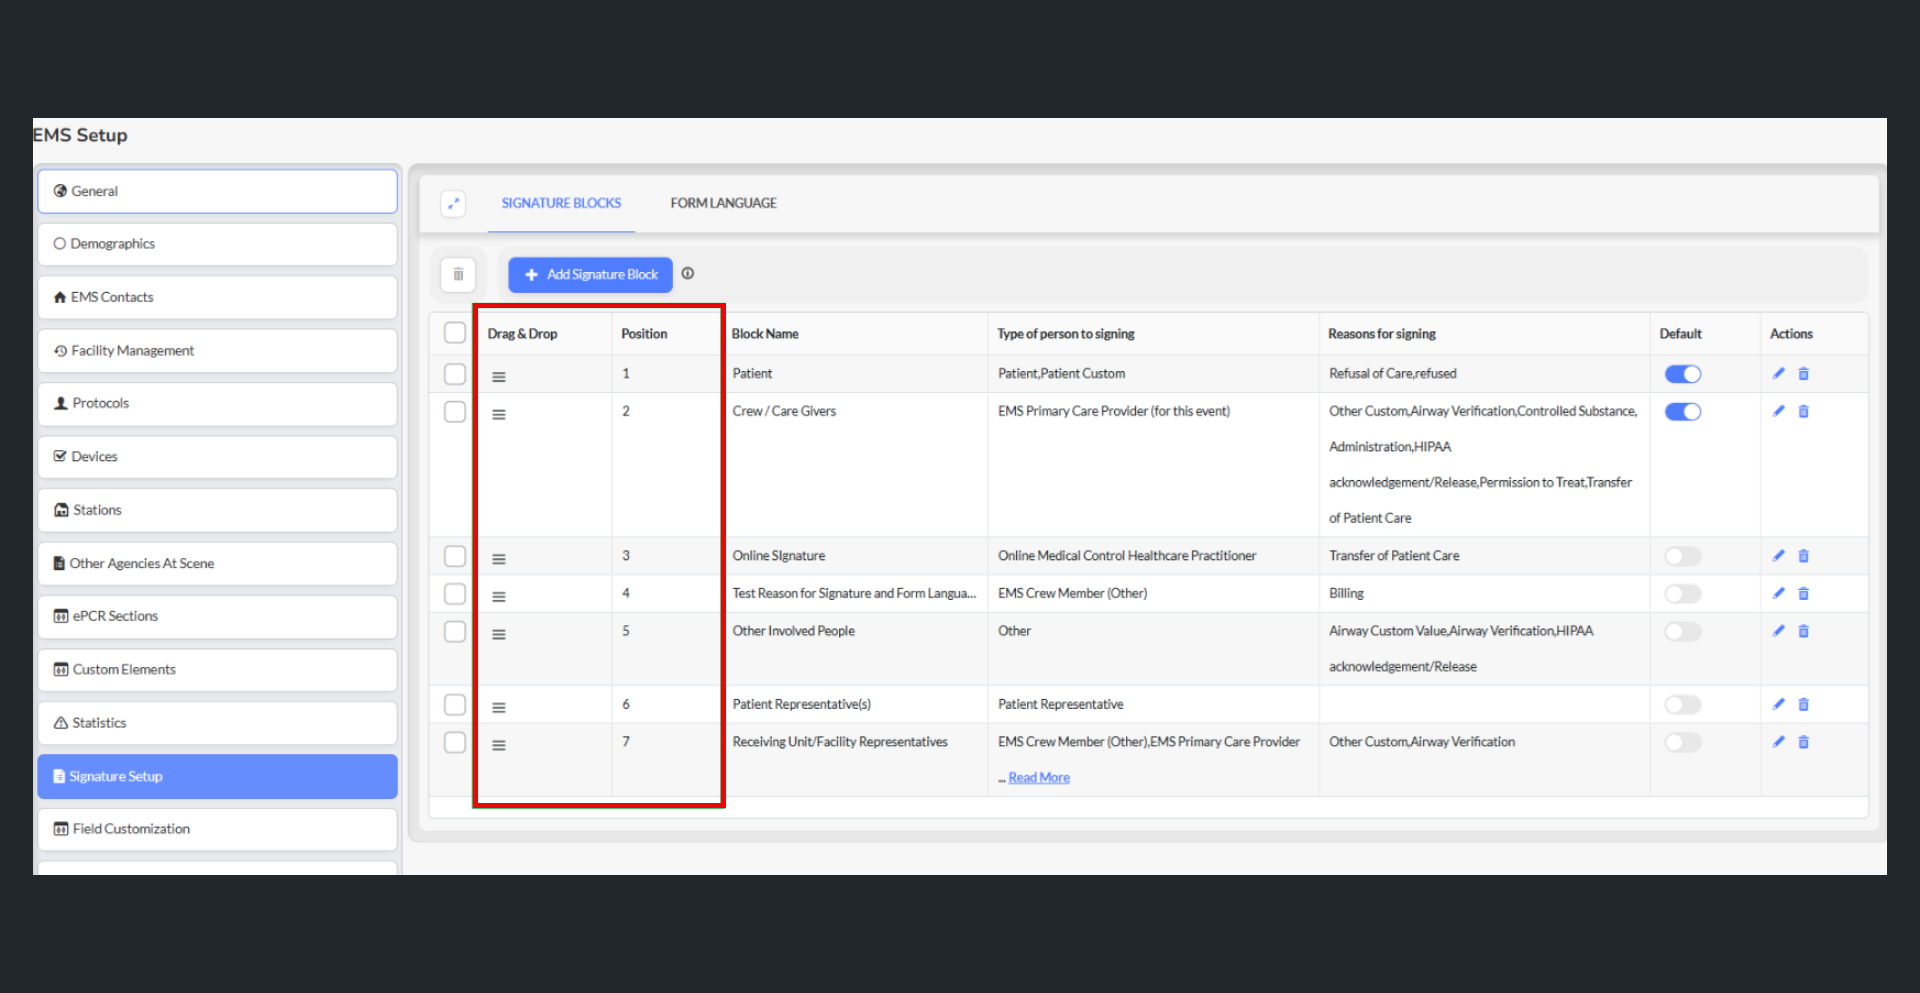
Task: Edit the Other Involved People block
Action: tap(1778, 631)
